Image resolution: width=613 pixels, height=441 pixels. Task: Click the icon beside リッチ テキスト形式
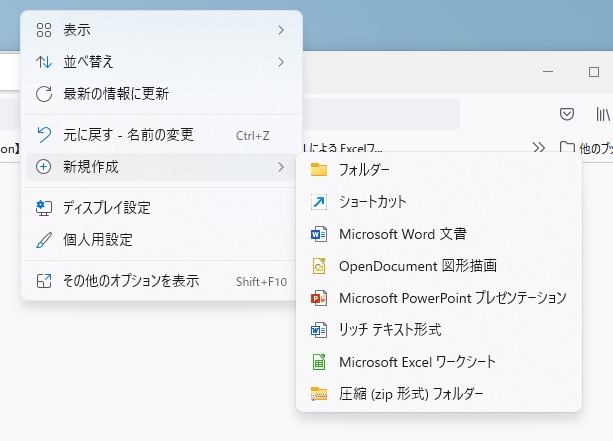[319, 330]
